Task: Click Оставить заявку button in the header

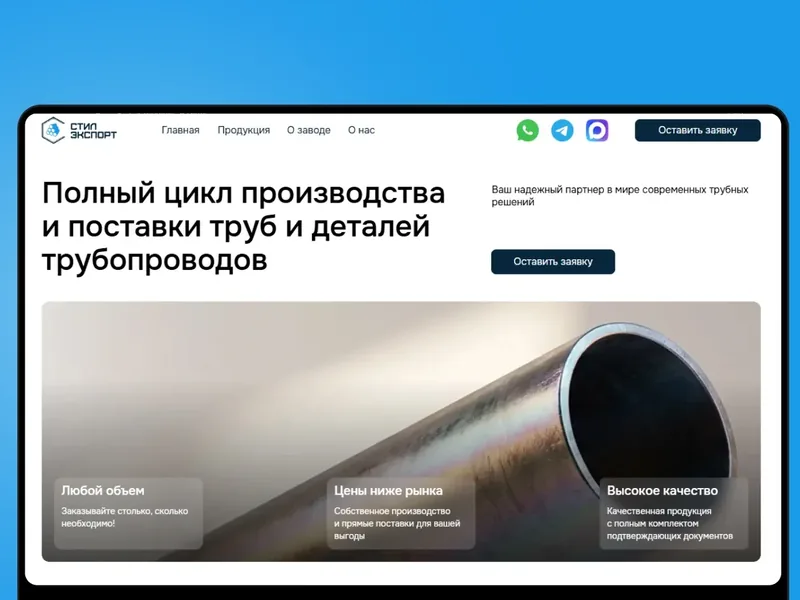Action: (697, 130)
